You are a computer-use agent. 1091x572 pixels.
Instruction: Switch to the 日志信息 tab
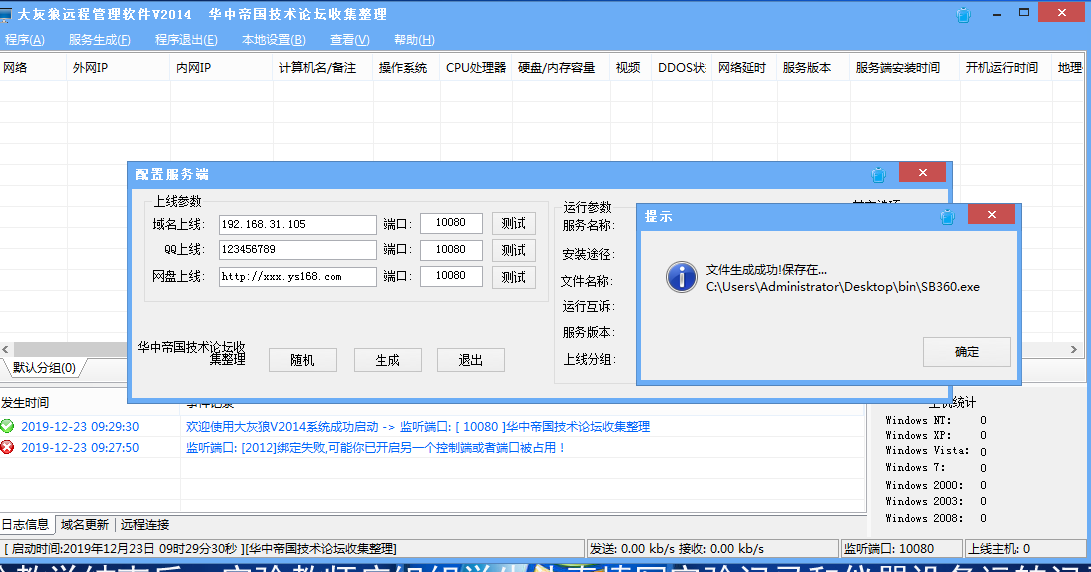coord(26,525)
